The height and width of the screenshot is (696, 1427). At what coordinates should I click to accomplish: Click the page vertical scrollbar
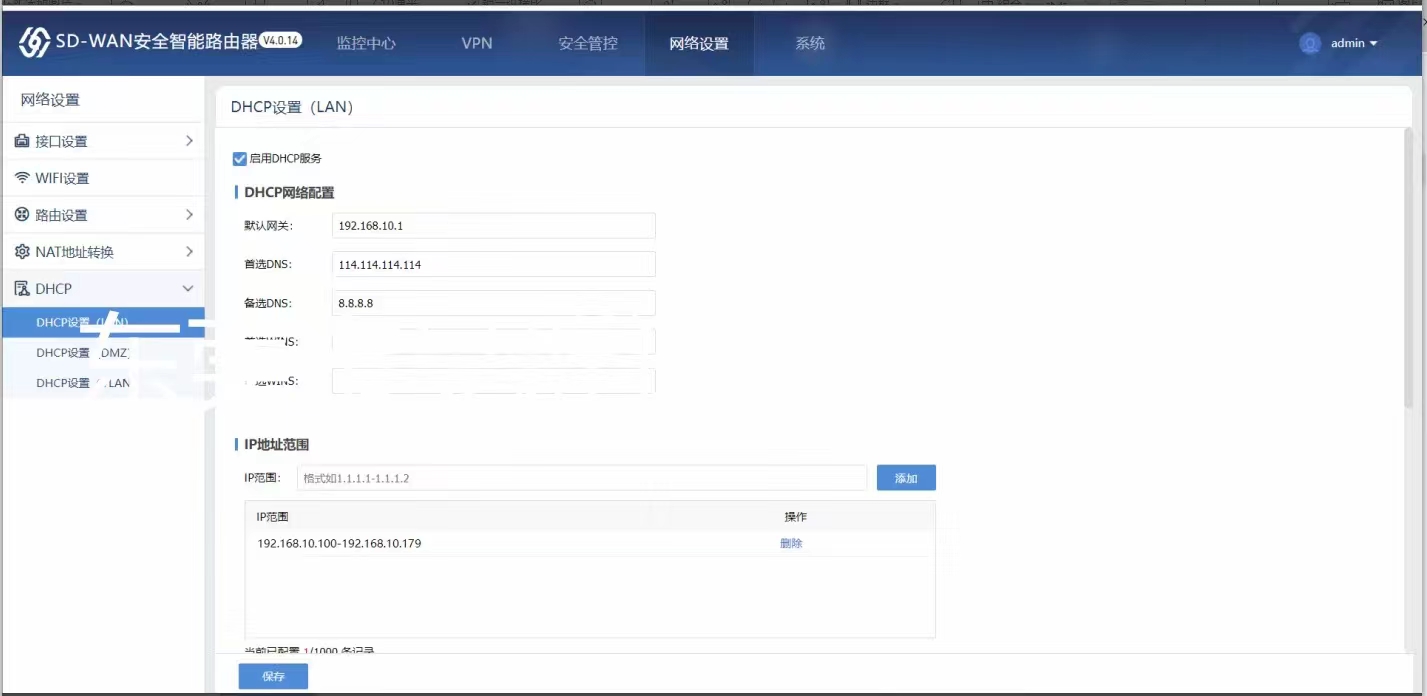click(1408, 270)
